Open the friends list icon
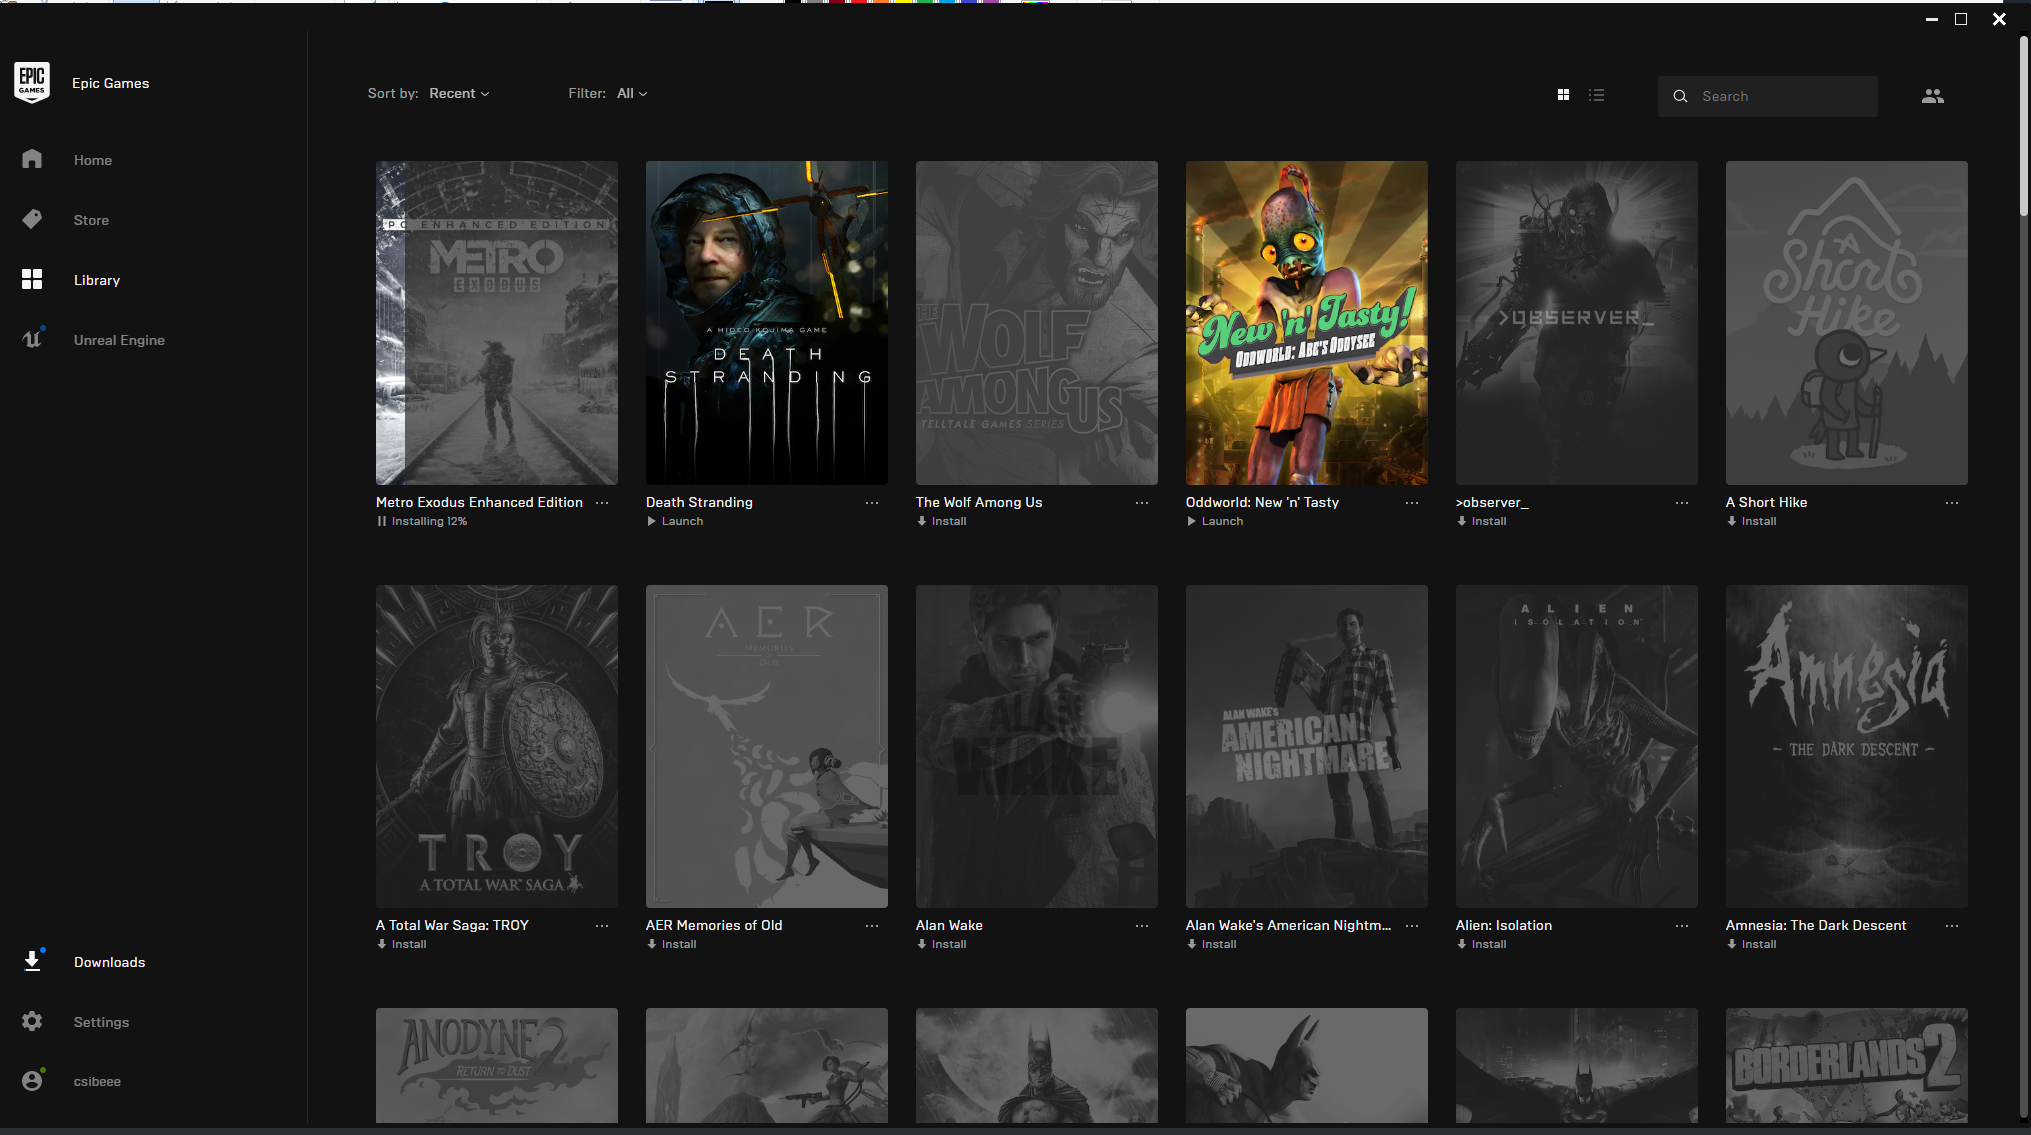2031x1135 pixels. click(x=1933, y=96)
